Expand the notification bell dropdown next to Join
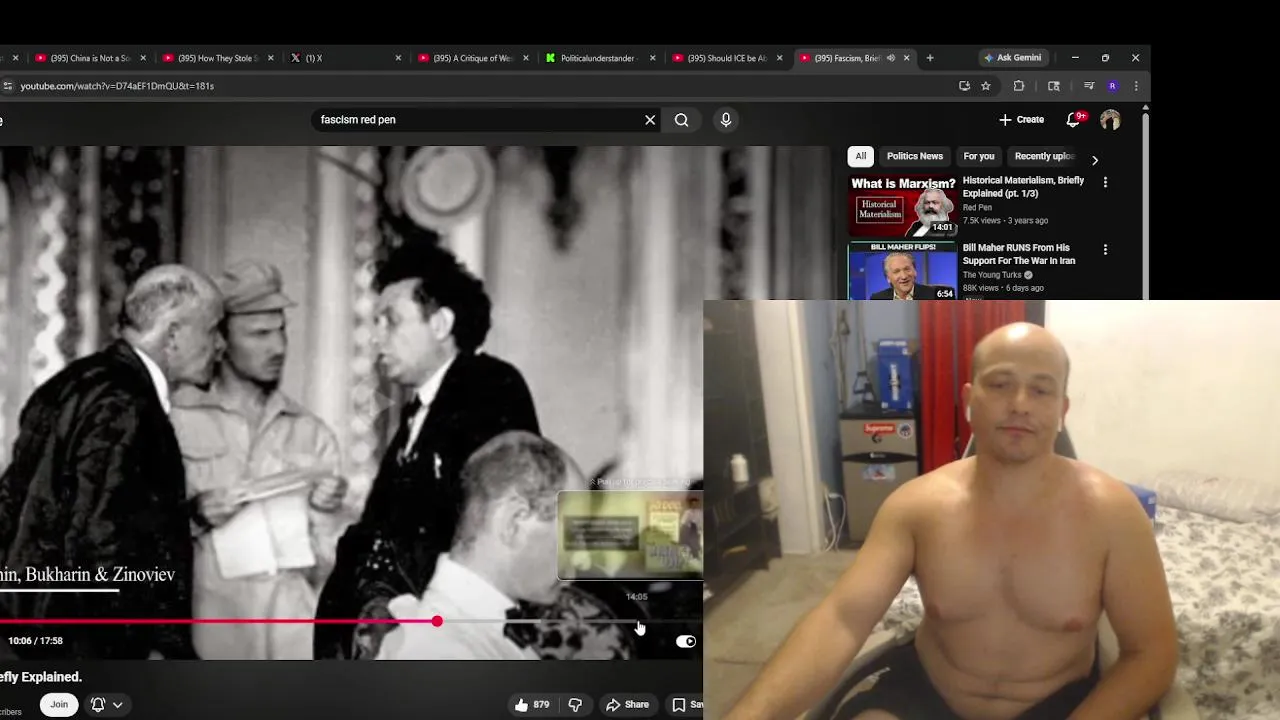Viewport: 1280px width, 720px height. (x=117, y=705)
